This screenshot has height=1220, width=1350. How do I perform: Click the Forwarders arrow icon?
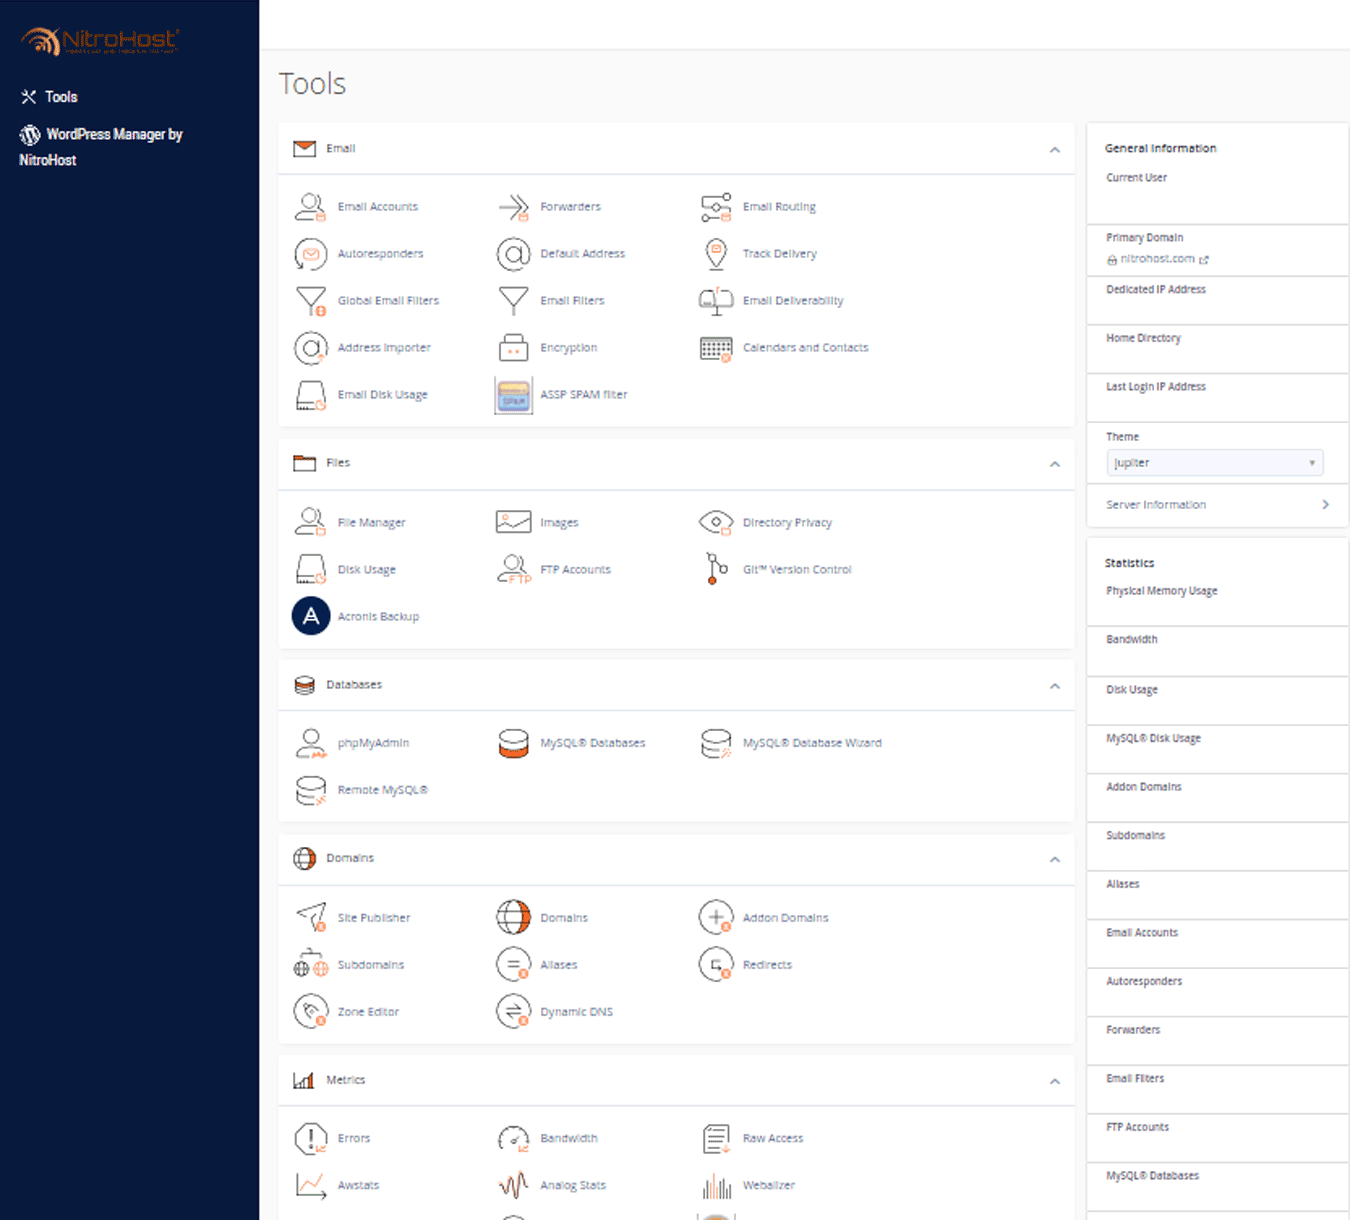tap(513, 207)
